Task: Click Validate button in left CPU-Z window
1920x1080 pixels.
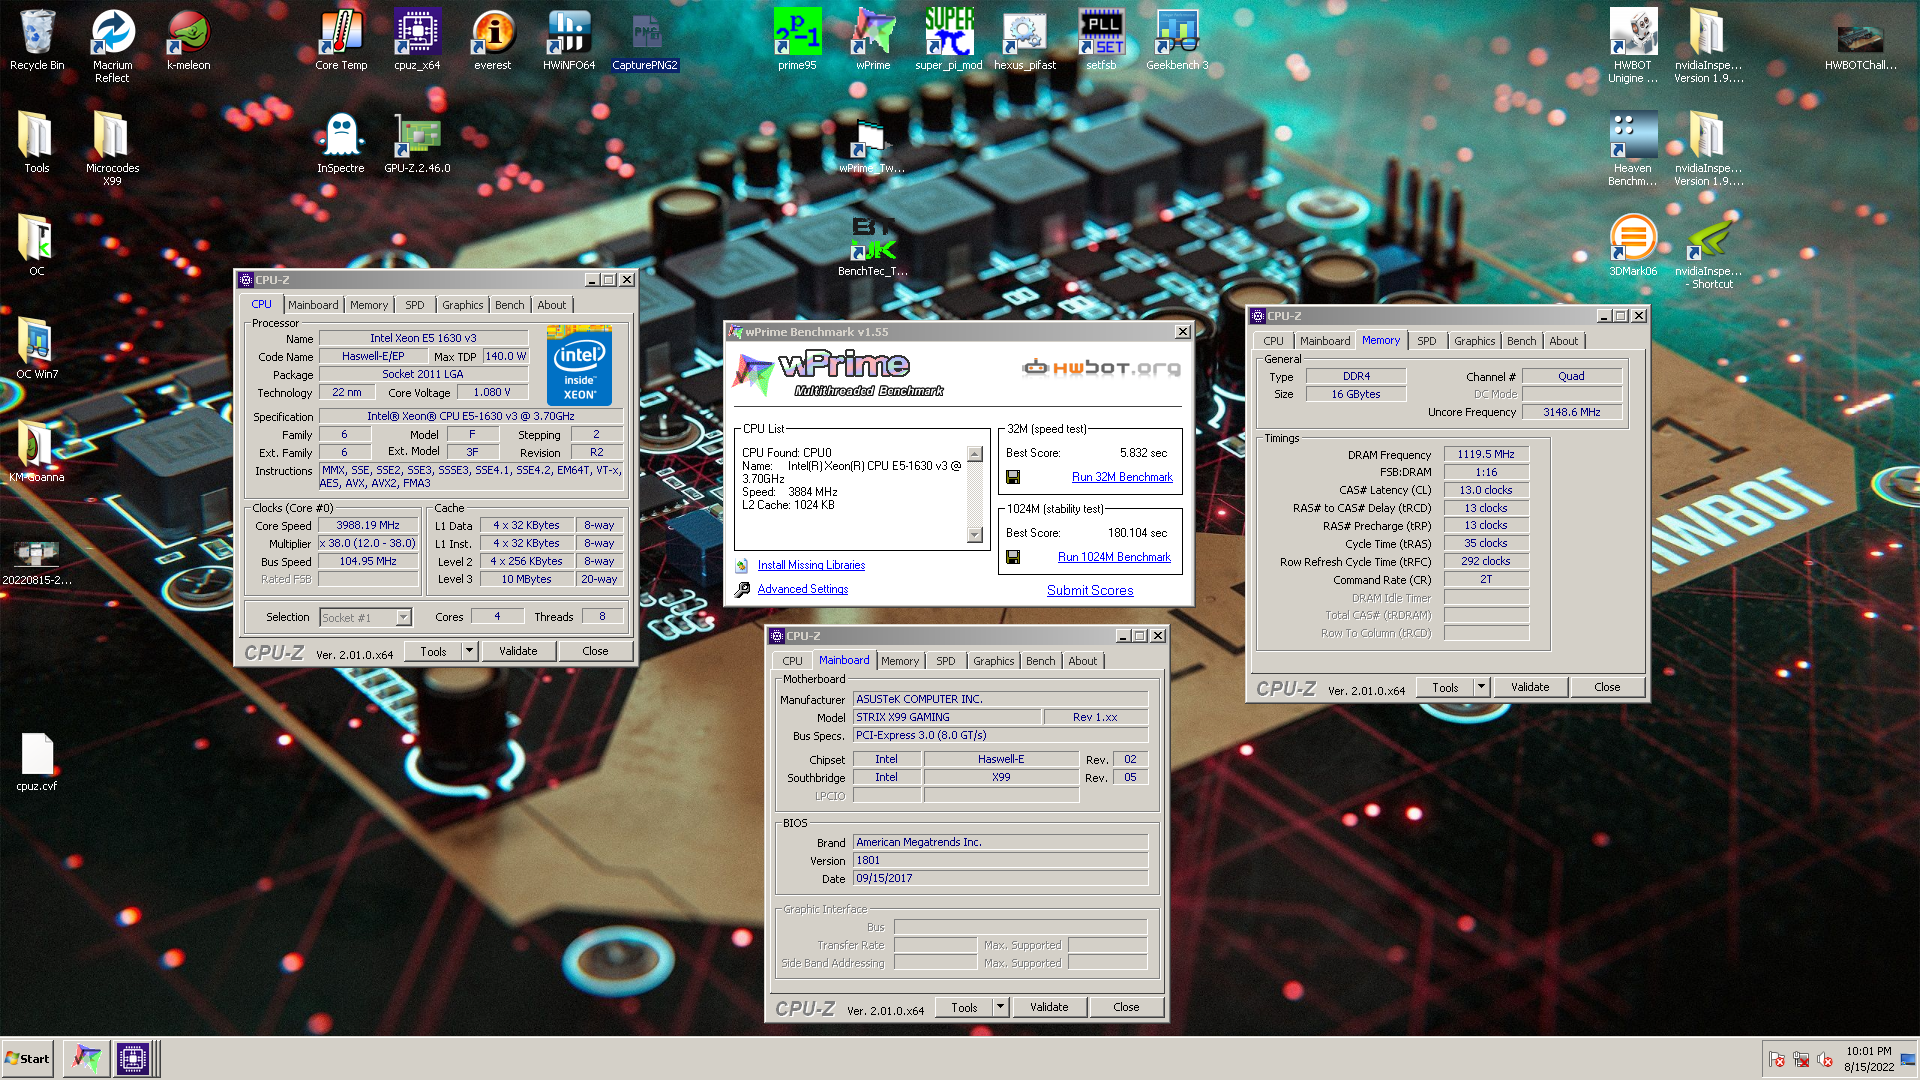Action: point(518,651)
